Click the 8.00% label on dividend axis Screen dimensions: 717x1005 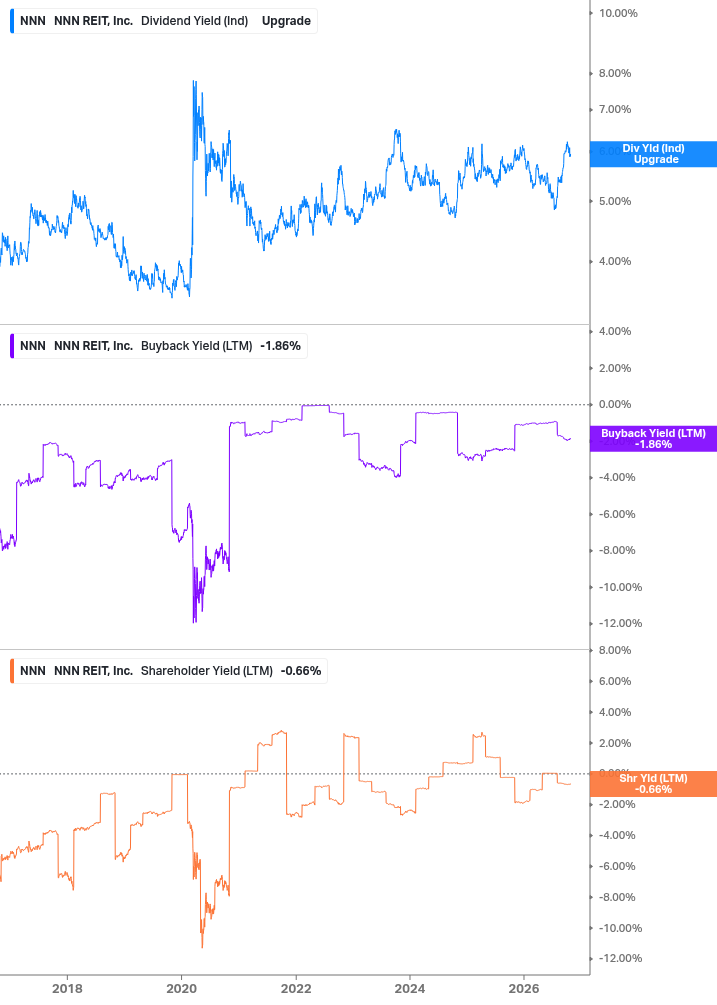point(615,73)
